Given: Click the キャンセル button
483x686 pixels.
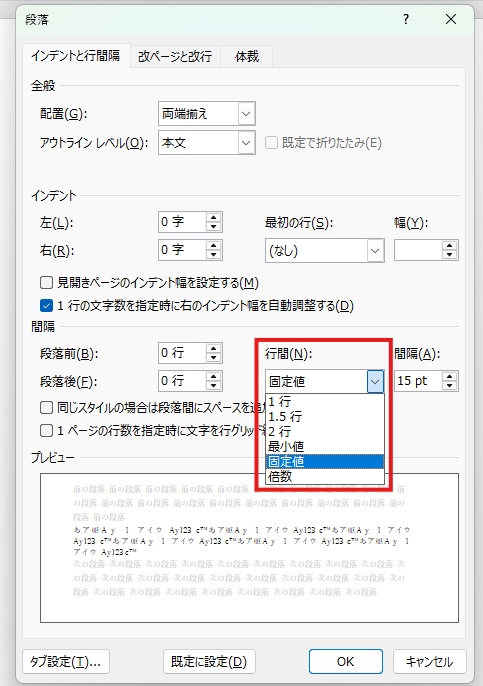Looking at the screenshot, I should point(430,662).
